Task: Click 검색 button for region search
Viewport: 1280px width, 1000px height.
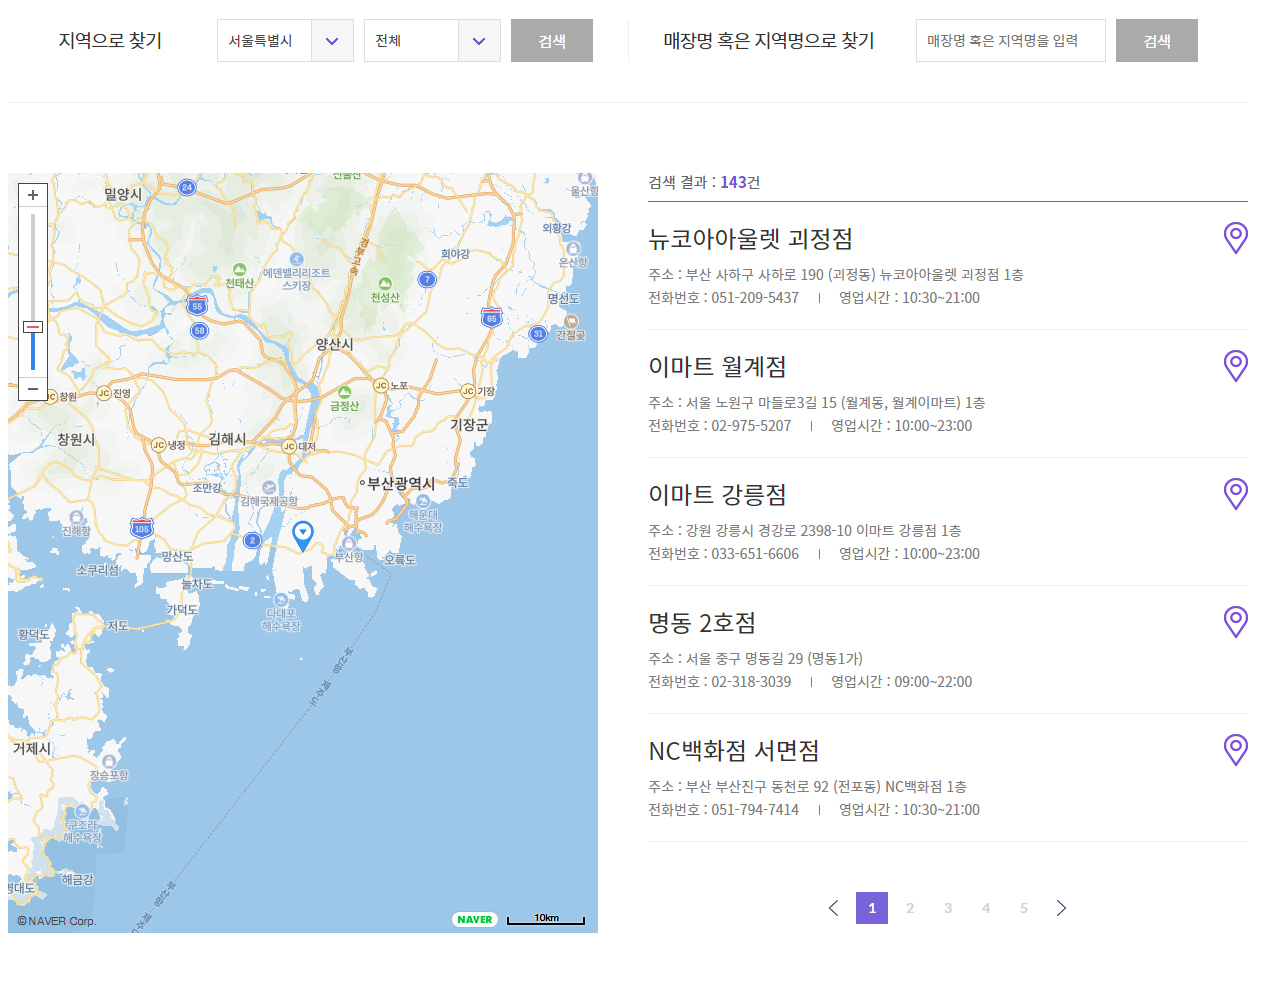Action: [552, 41]
